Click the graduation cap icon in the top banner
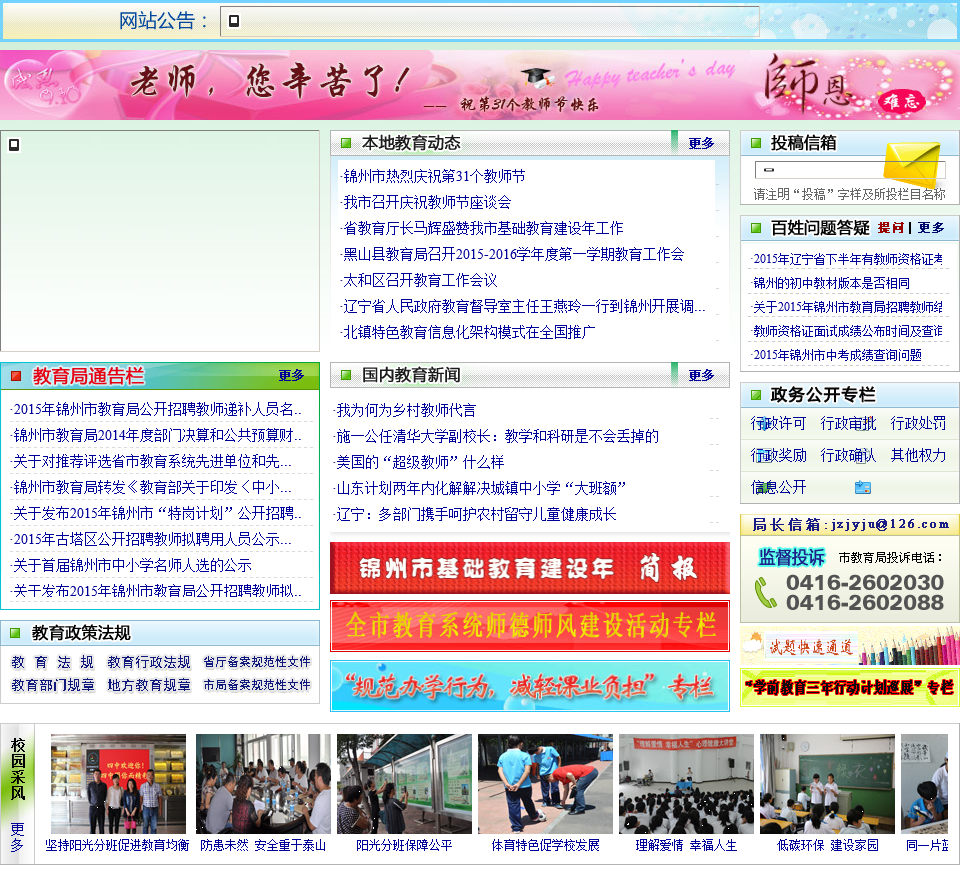 [538, 76]
